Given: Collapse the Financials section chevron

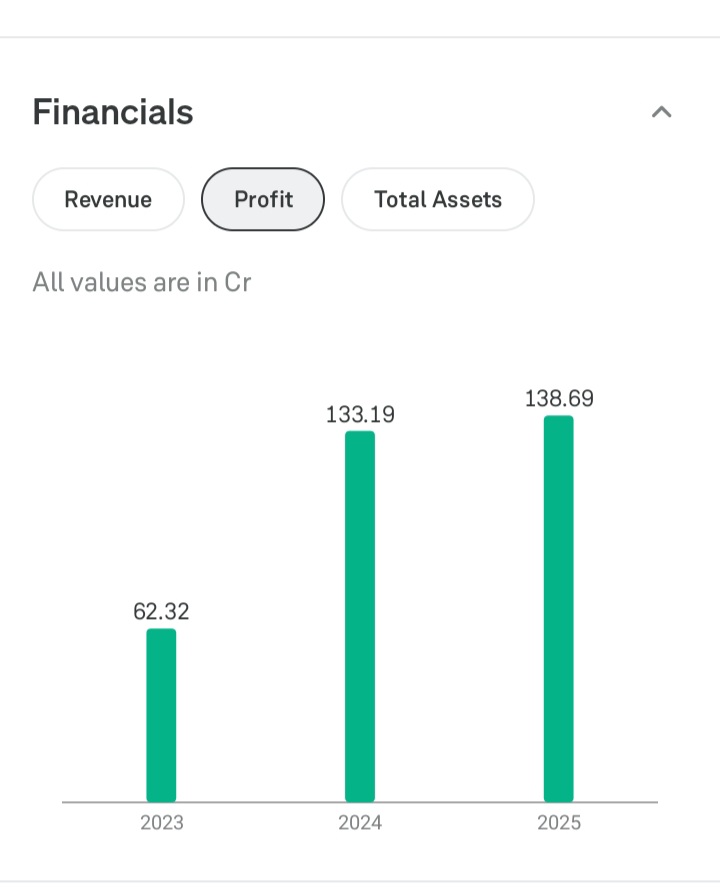Looking at the screenshot, I should point(661,112).
